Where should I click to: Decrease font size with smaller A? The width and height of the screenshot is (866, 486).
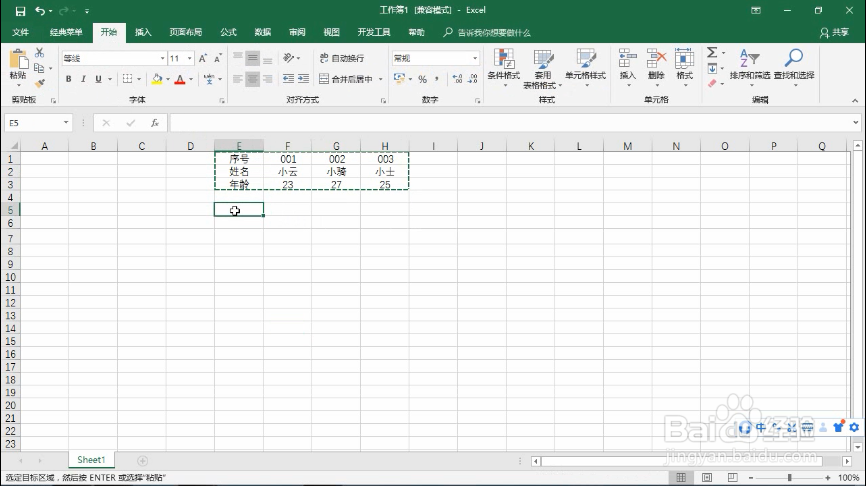click(x=218, y=59)
